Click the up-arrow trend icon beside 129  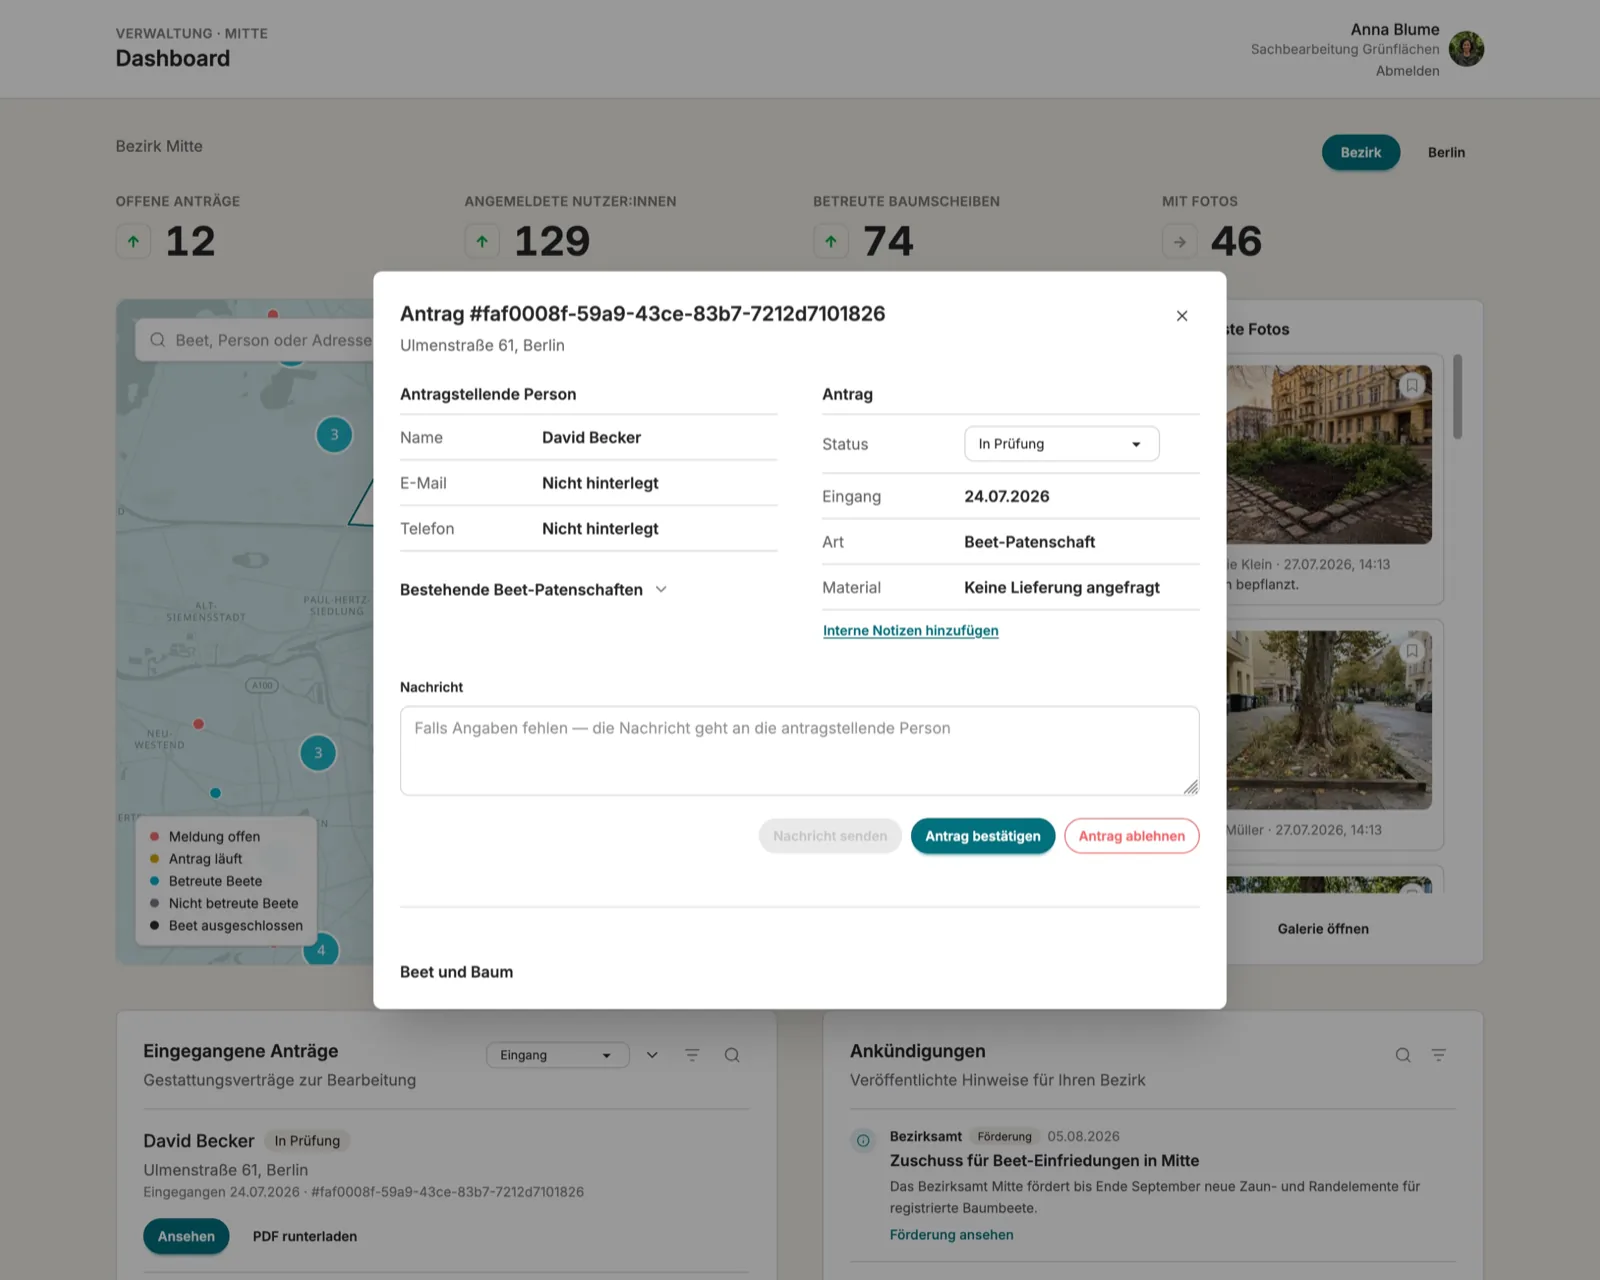click(x=482, y=241)
